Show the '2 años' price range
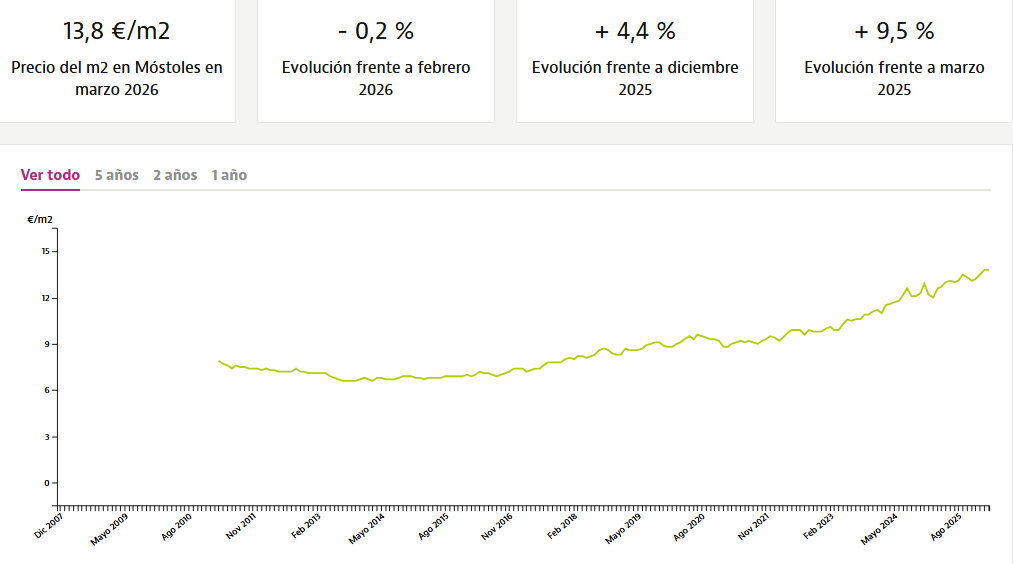Image resolution: width=1013 pixels, height=564 pixels. click(x=175, y=175)
